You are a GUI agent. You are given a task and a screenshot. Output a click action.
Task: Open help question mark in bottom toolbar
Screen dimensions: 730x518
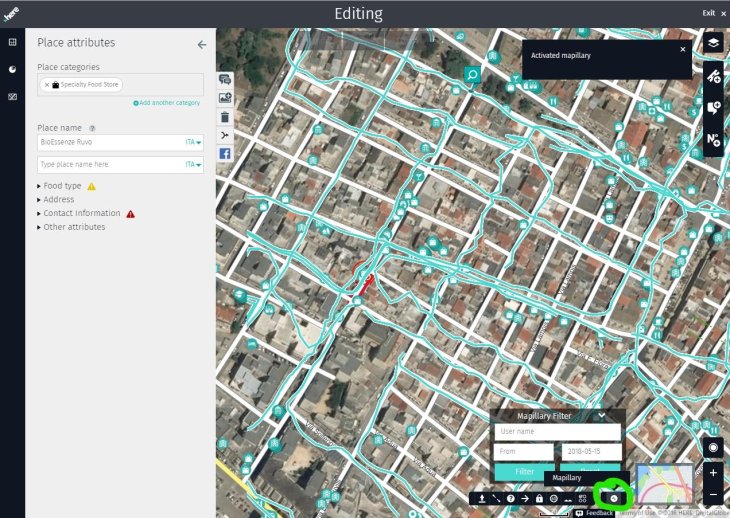coord(511,498)
